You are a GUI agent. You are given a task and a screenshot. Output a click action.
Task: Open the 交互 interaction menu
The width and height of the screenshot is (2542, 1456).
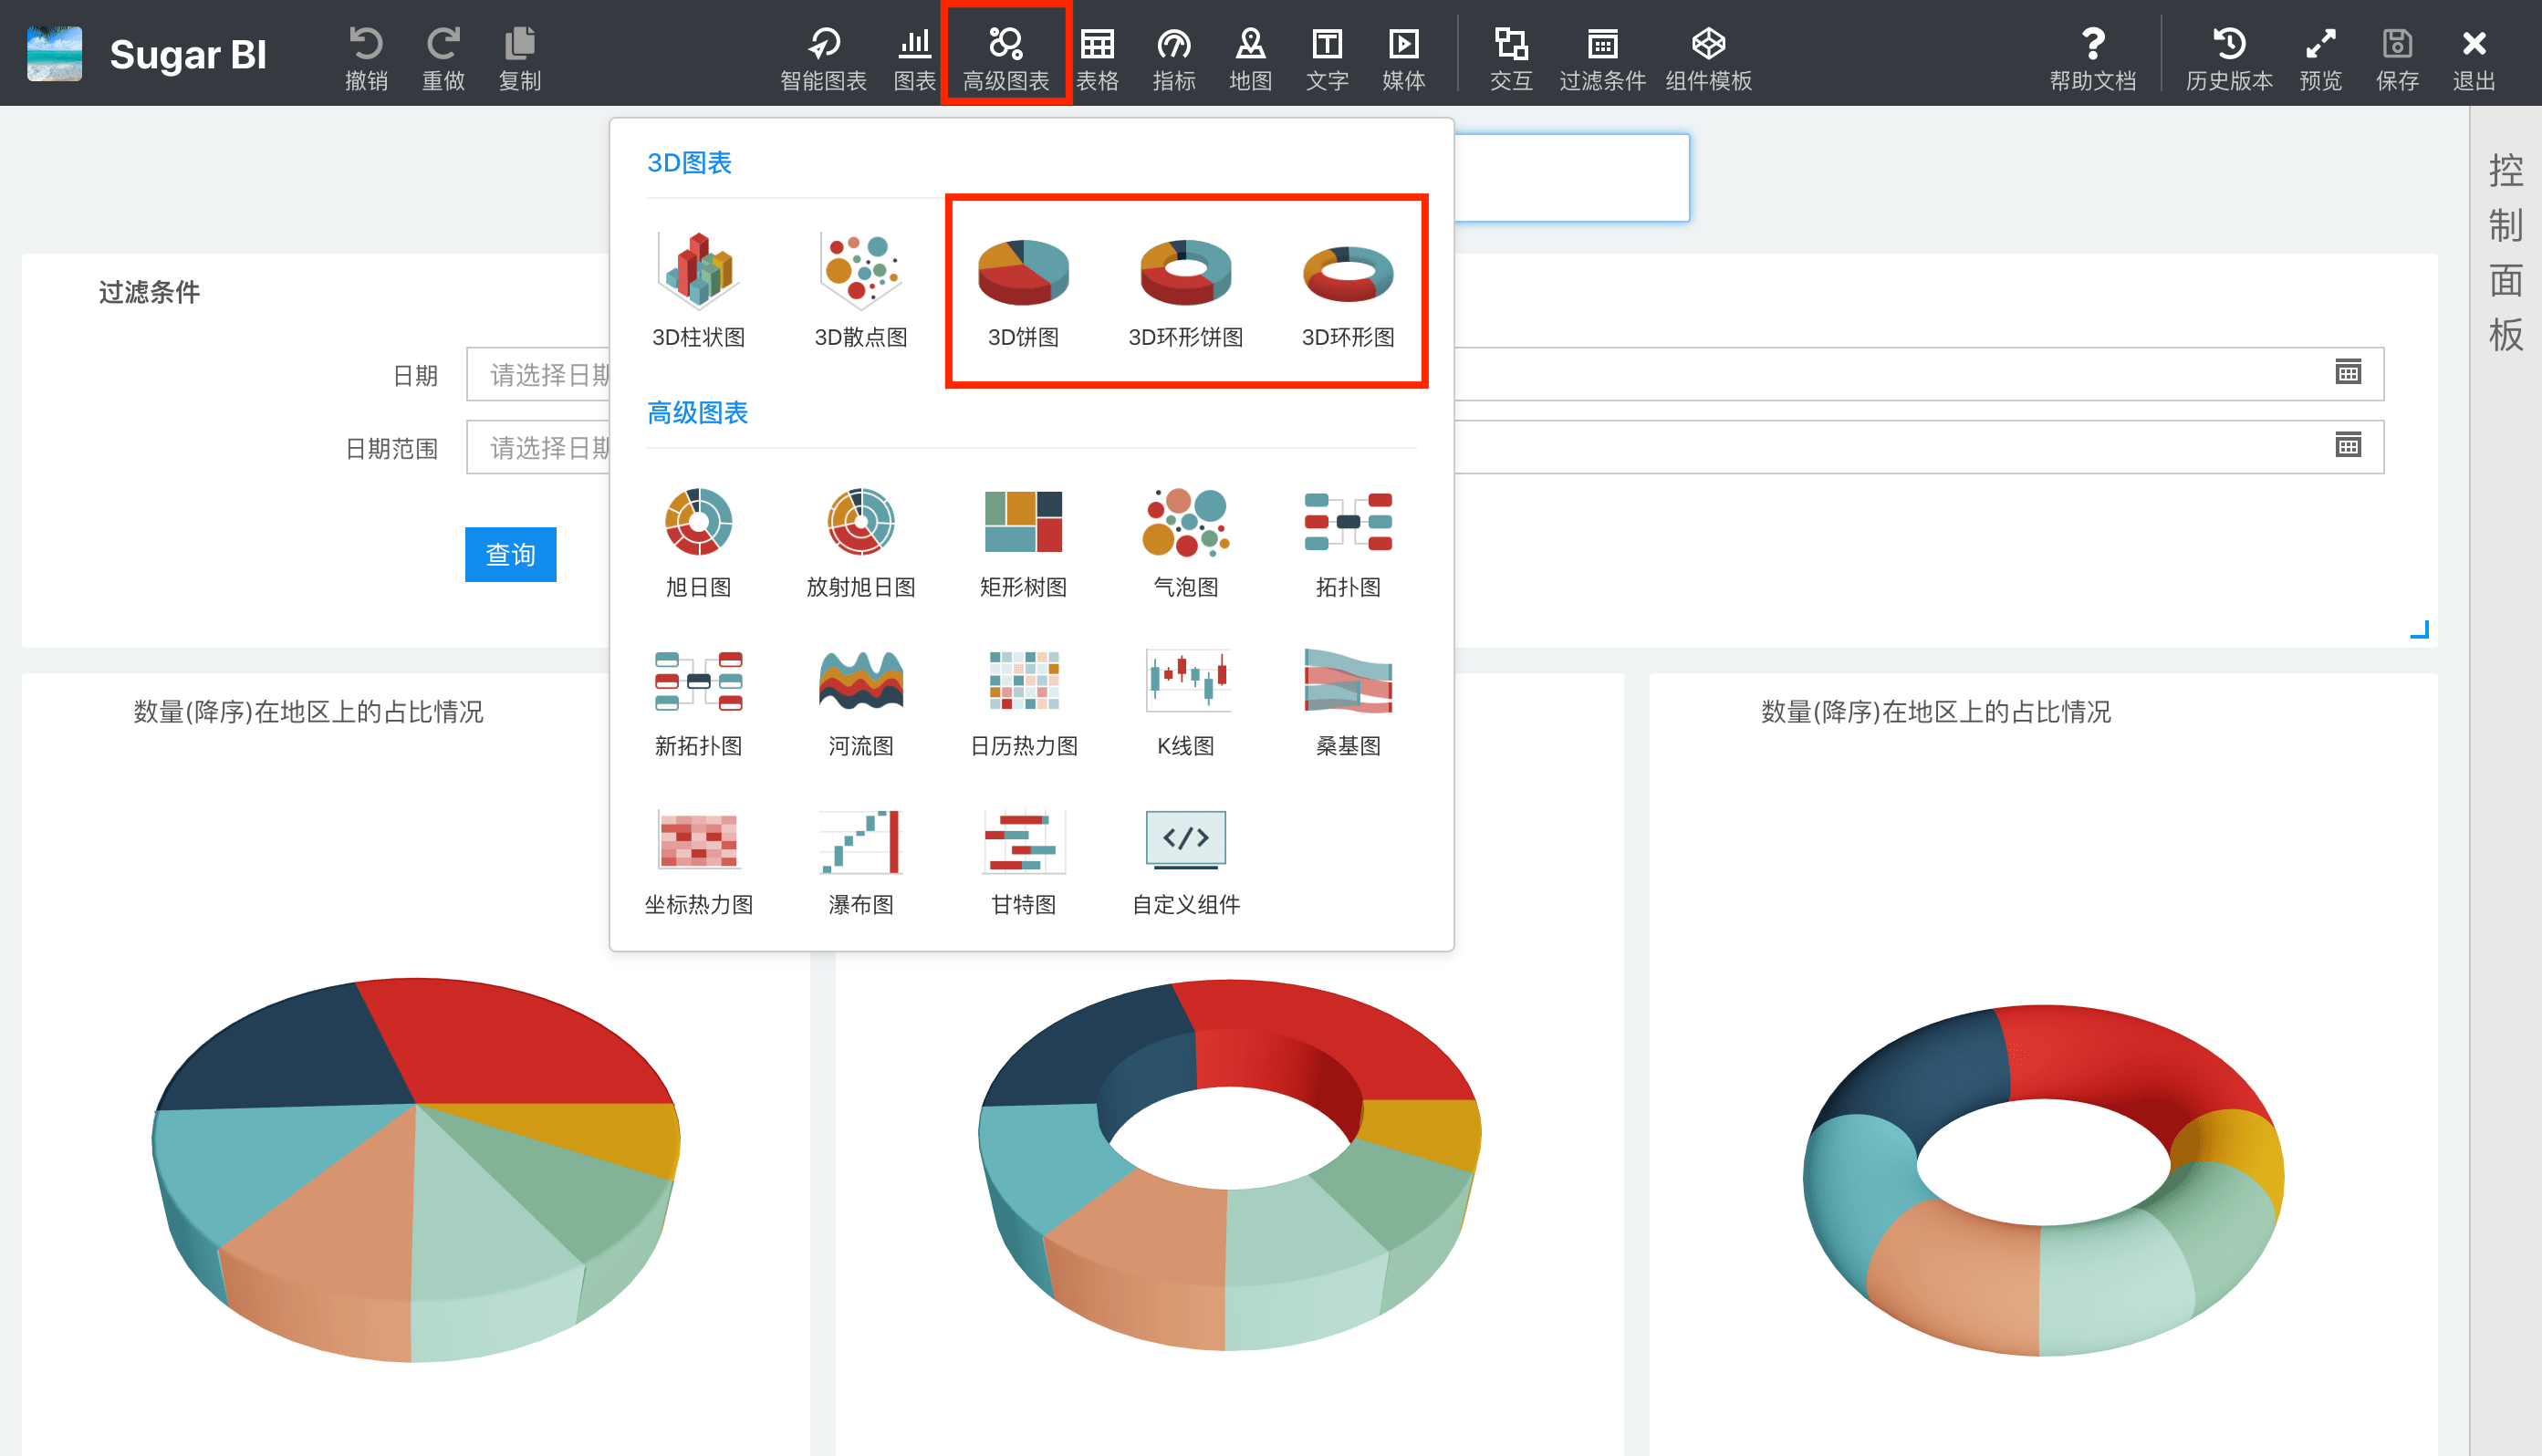click(1511, 58)
